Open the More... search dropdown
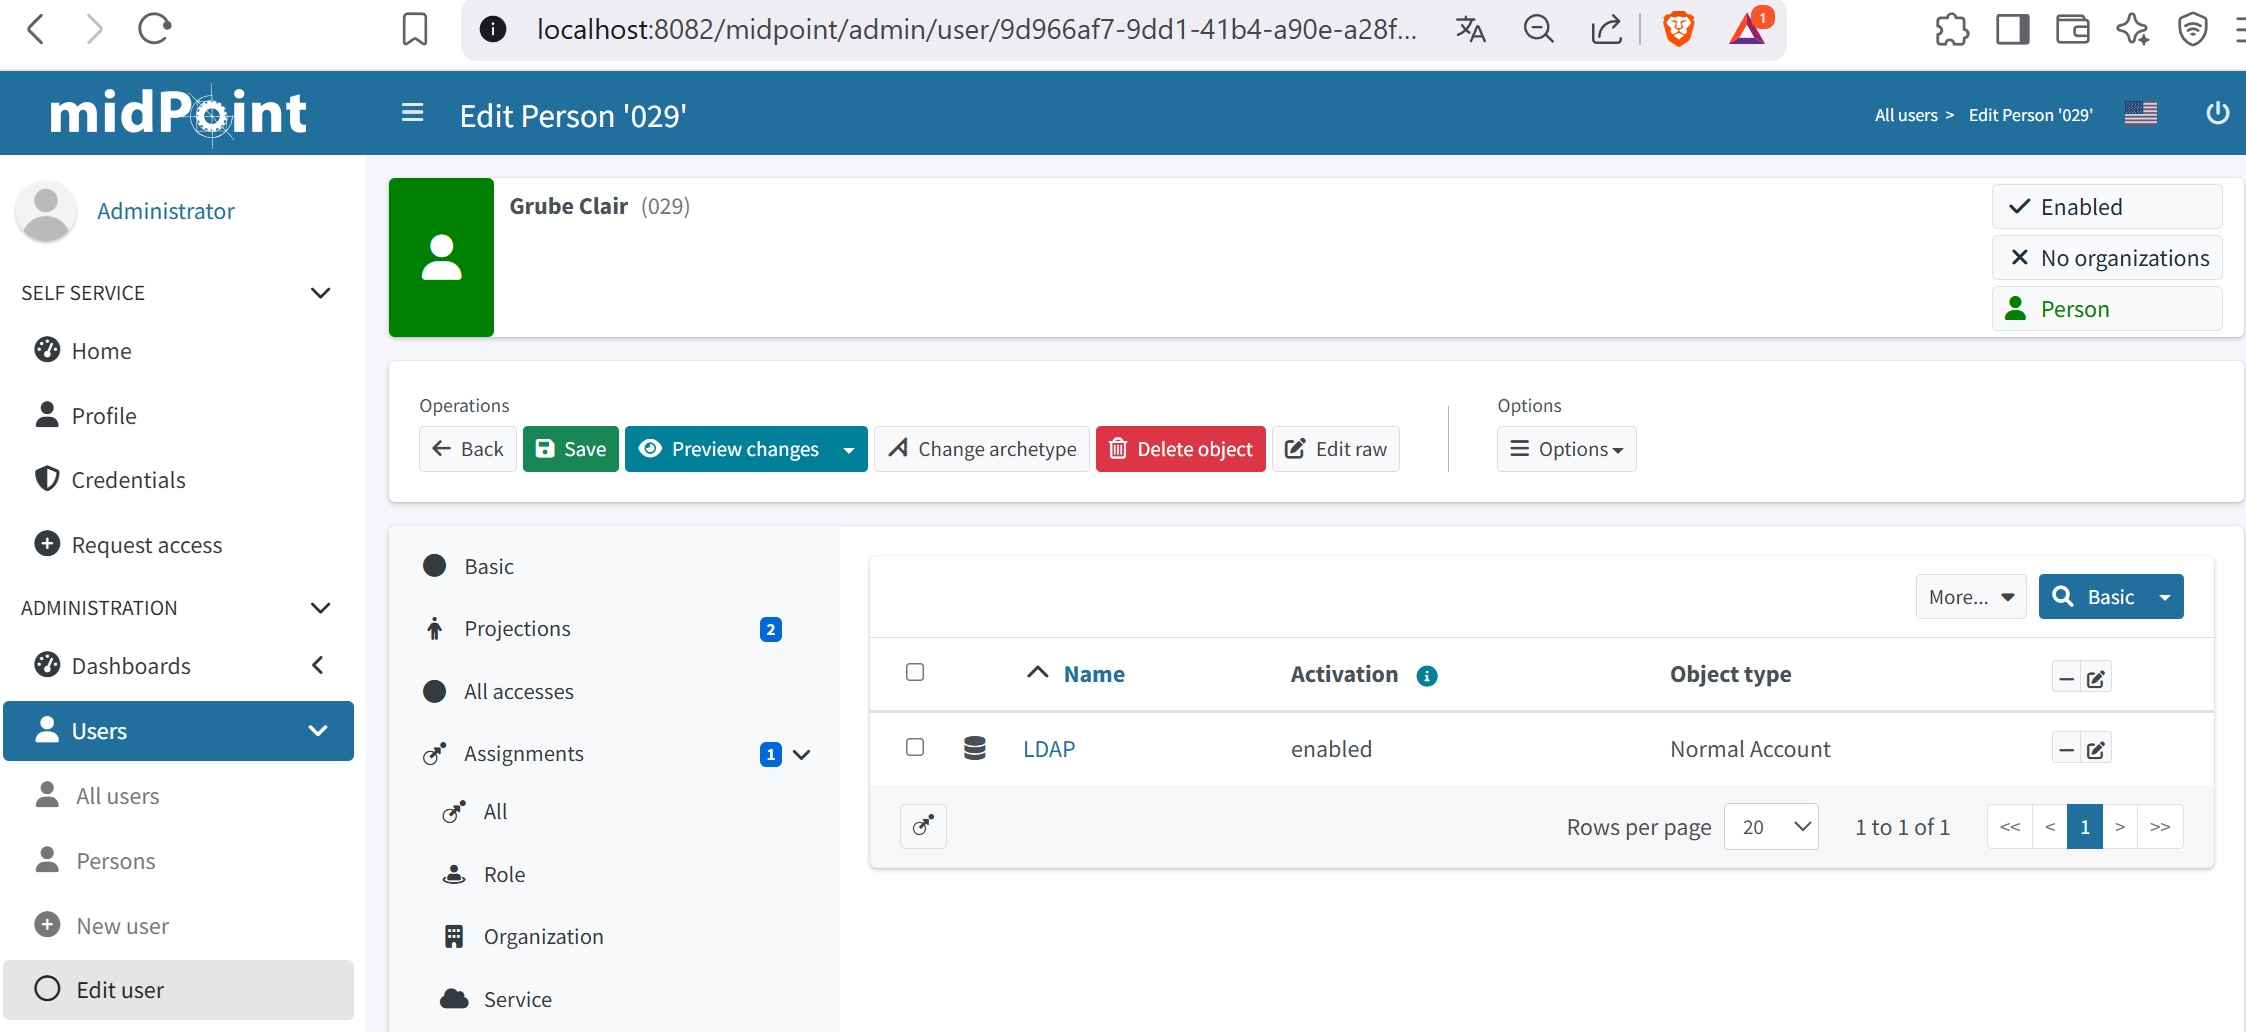Image resolution: width=2246 pixels, height=1032 pixels. (x=1971, y=597)
